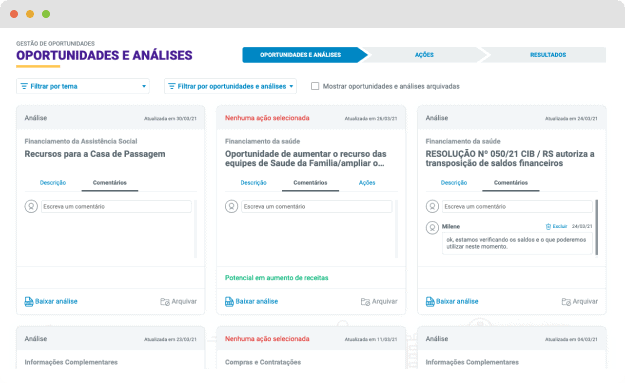This screenshot has height=383, width=625.
Task: Click comments scrollbar in RESOLUÇÃO card
Action: pos(596,227)
